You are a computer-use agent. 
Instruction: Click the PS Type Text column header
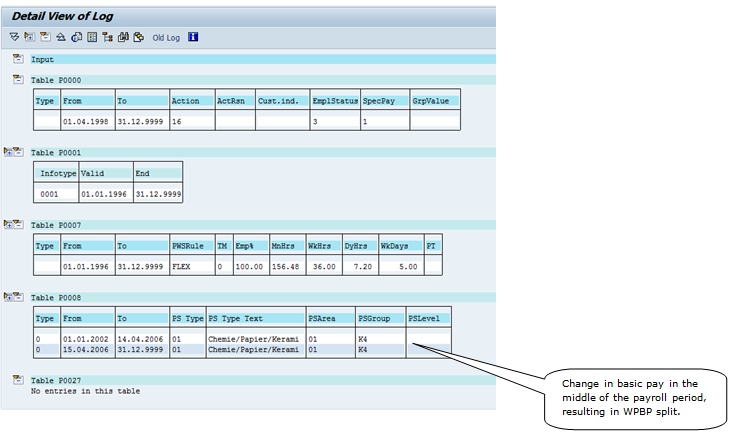coord(254,318)
